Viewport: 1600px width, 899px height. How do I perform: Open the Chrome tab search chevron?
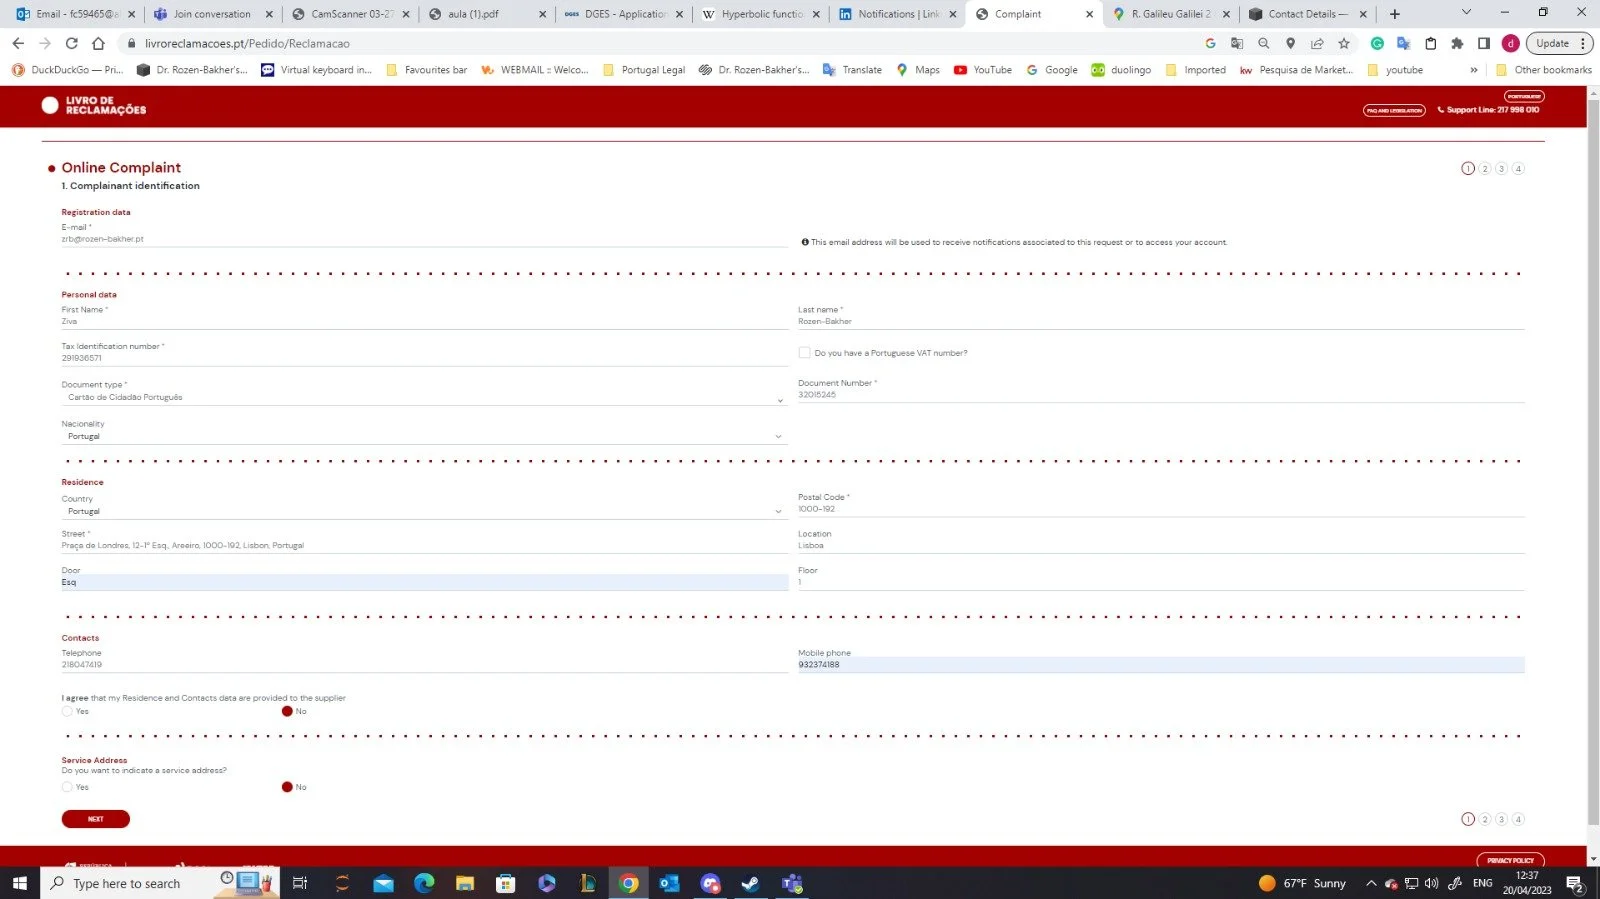pyautogui.click(x=1466, y=13)
